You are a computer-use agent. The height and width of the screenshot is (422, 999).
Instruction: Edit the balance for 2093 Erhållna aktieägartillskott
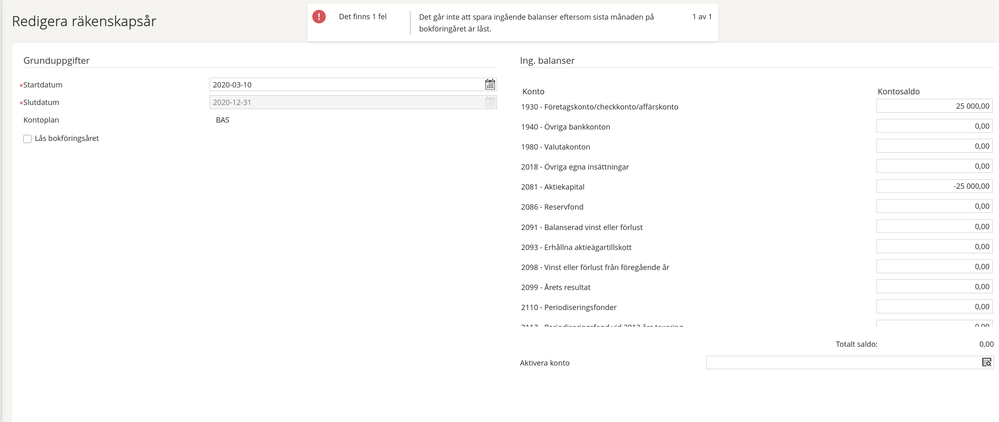[x=934, y=247]
